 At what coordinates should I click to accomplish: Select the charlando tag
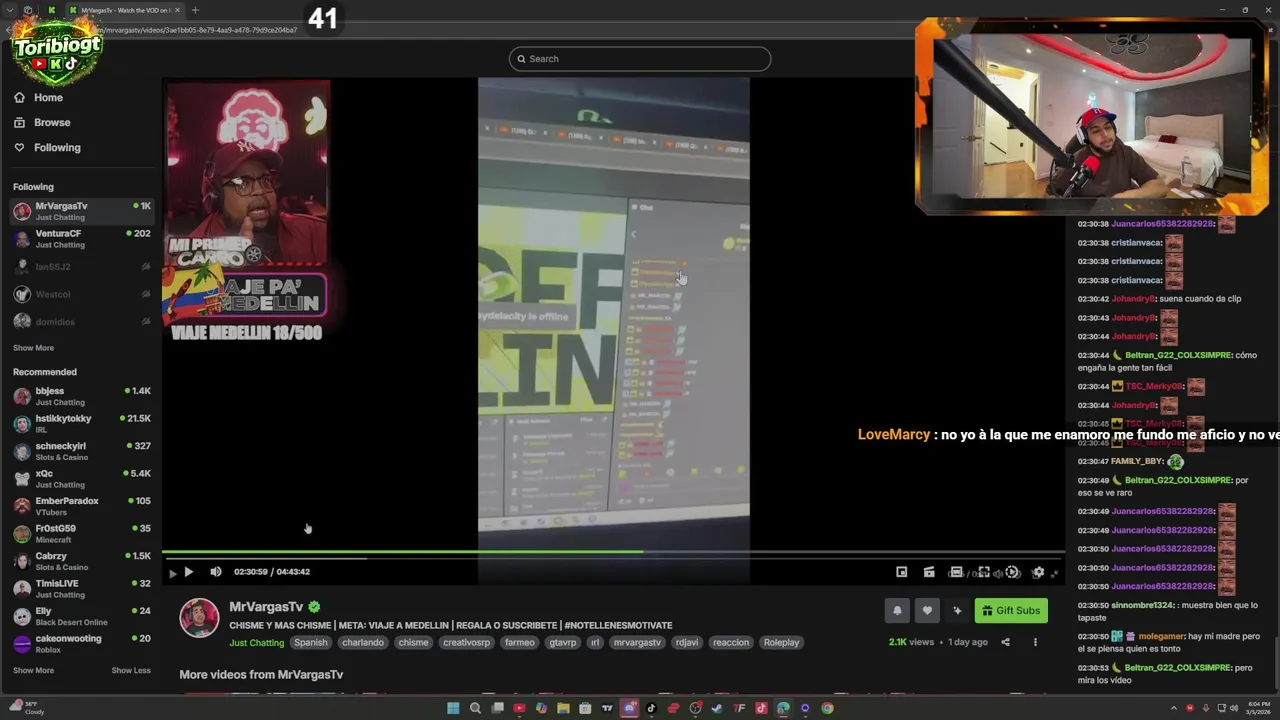(363, 643)
